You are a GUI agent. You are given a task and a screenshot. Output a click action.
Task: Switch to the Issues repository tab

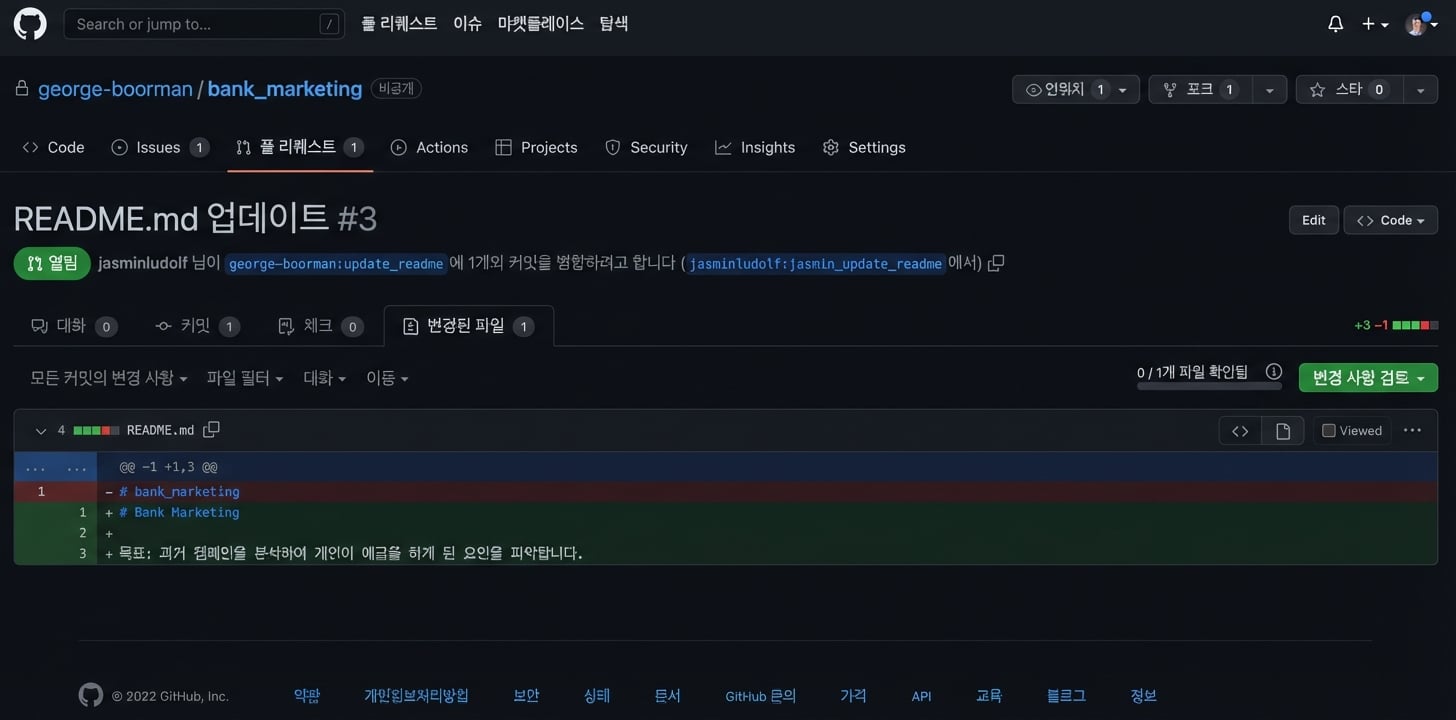point(159,147)
